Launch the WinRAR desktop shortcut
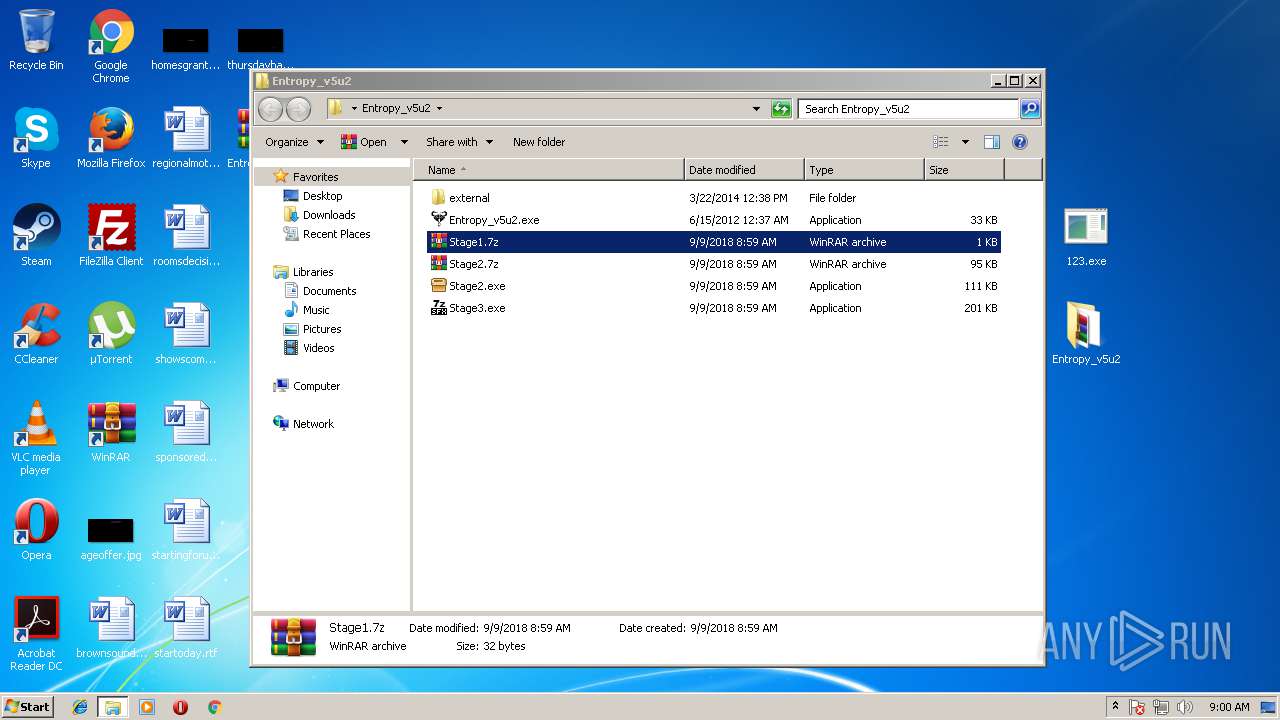The height and width of the screenshot is (720, 1280). (111, 433)
